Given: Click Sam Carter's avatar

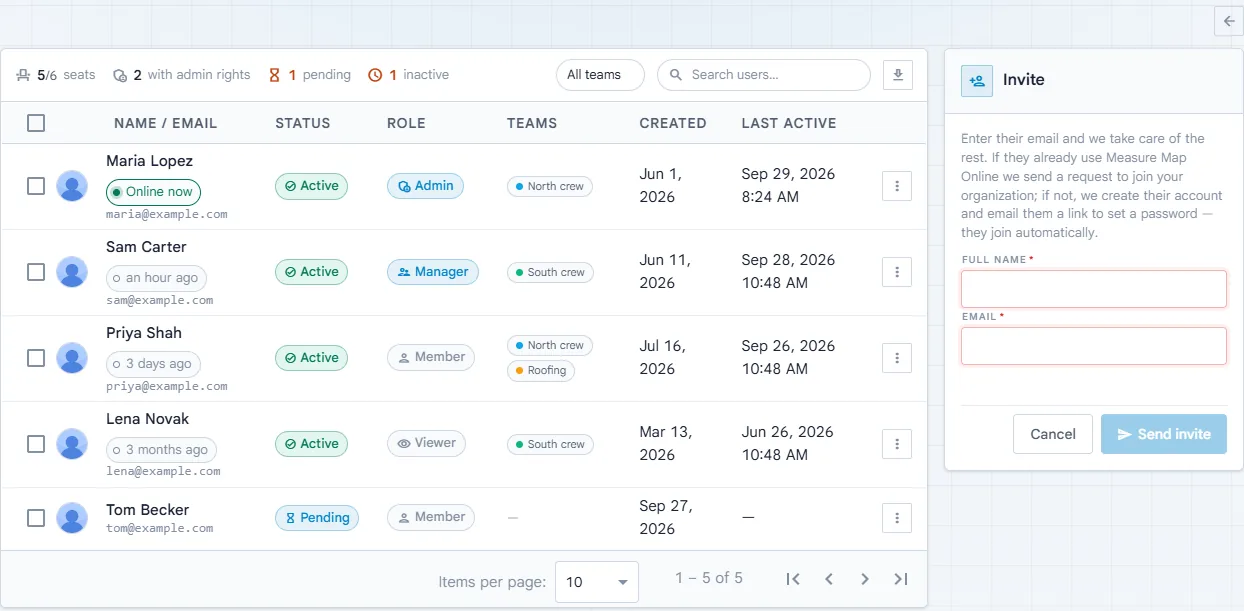Looking at the screenshot, I should [x=72, y=272].
